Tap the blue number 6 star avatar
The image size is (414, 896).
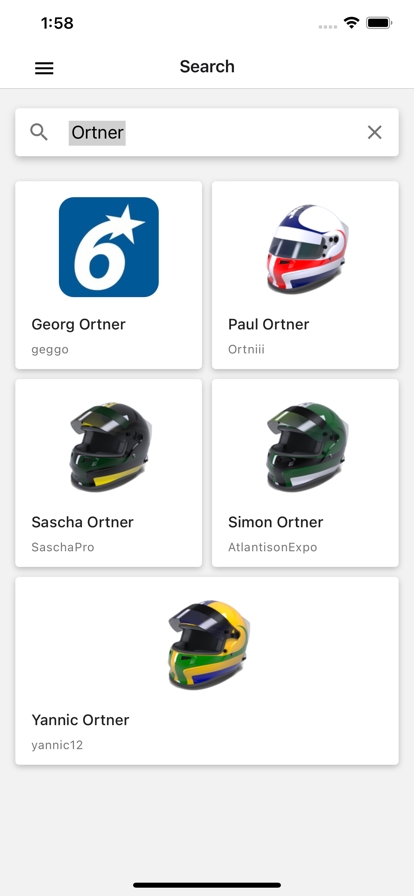109,247
